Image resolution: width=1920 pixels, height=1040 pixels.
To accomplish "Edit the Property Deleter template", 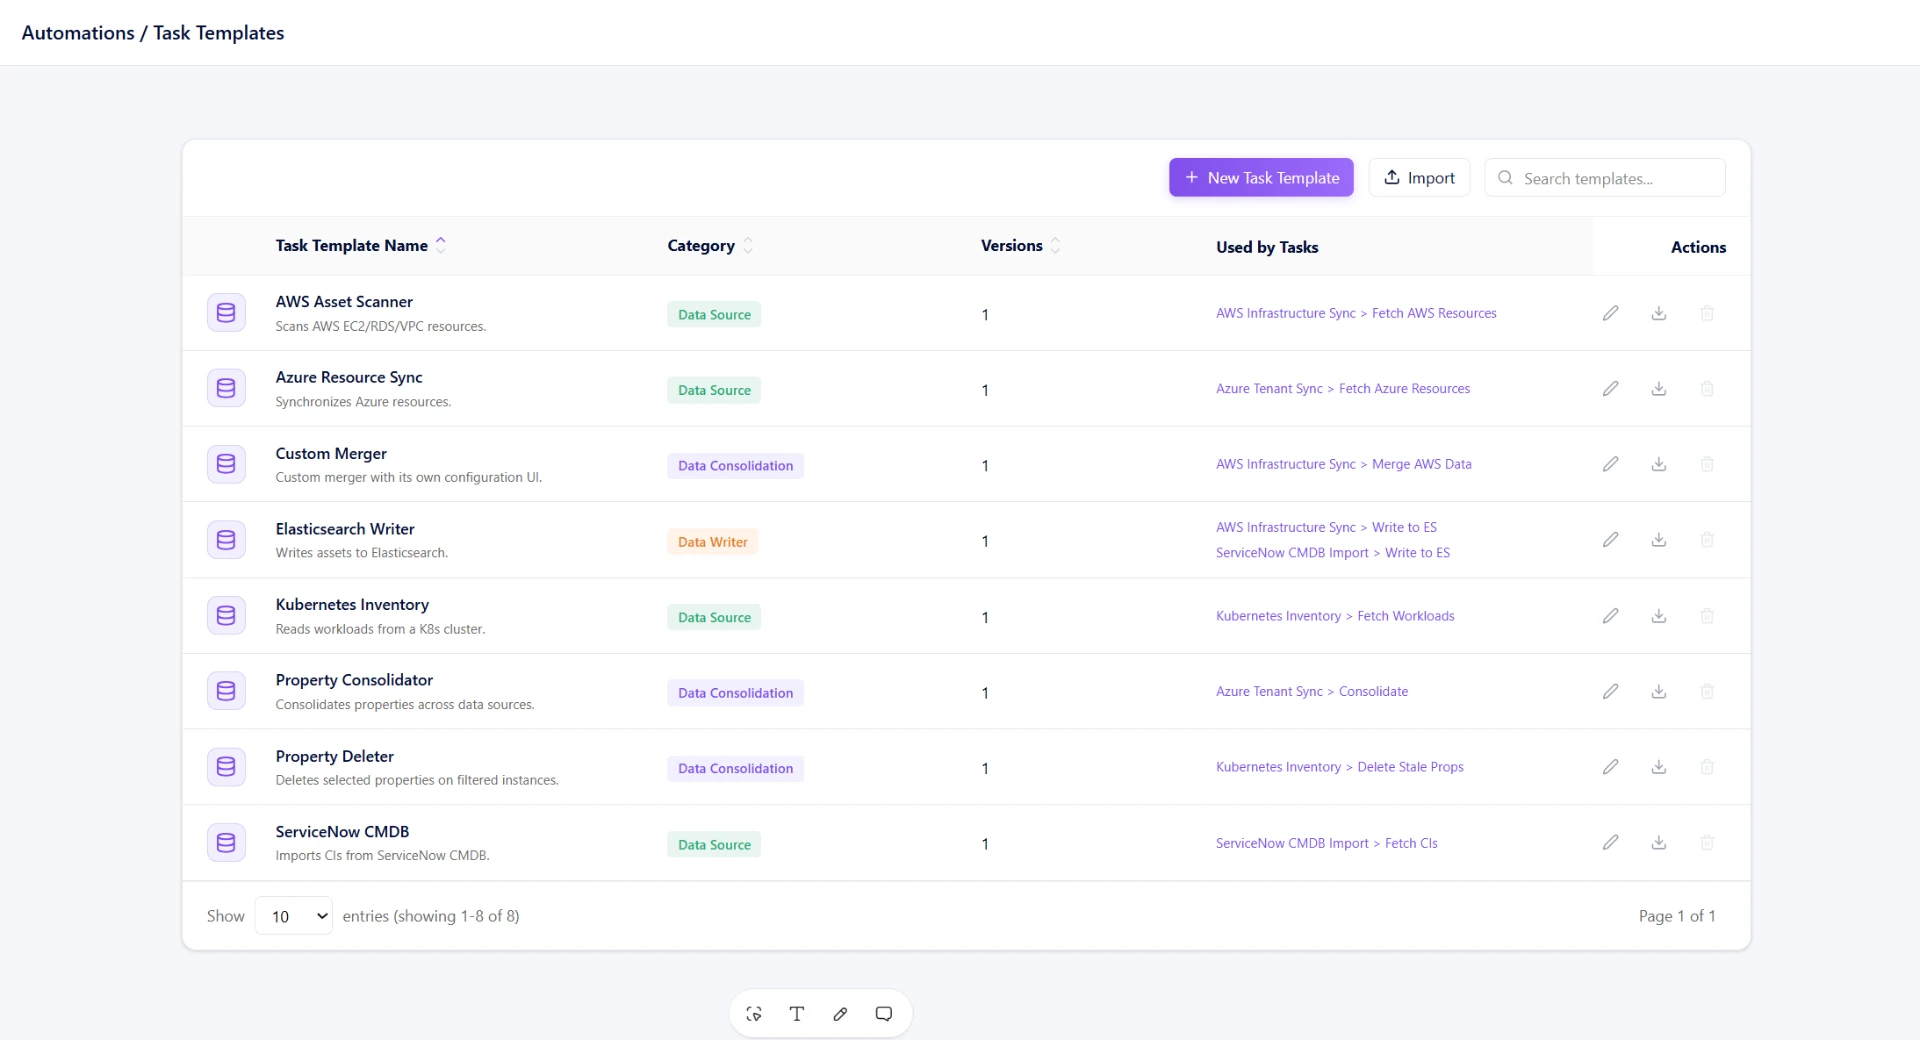I will click(1610, 767).
